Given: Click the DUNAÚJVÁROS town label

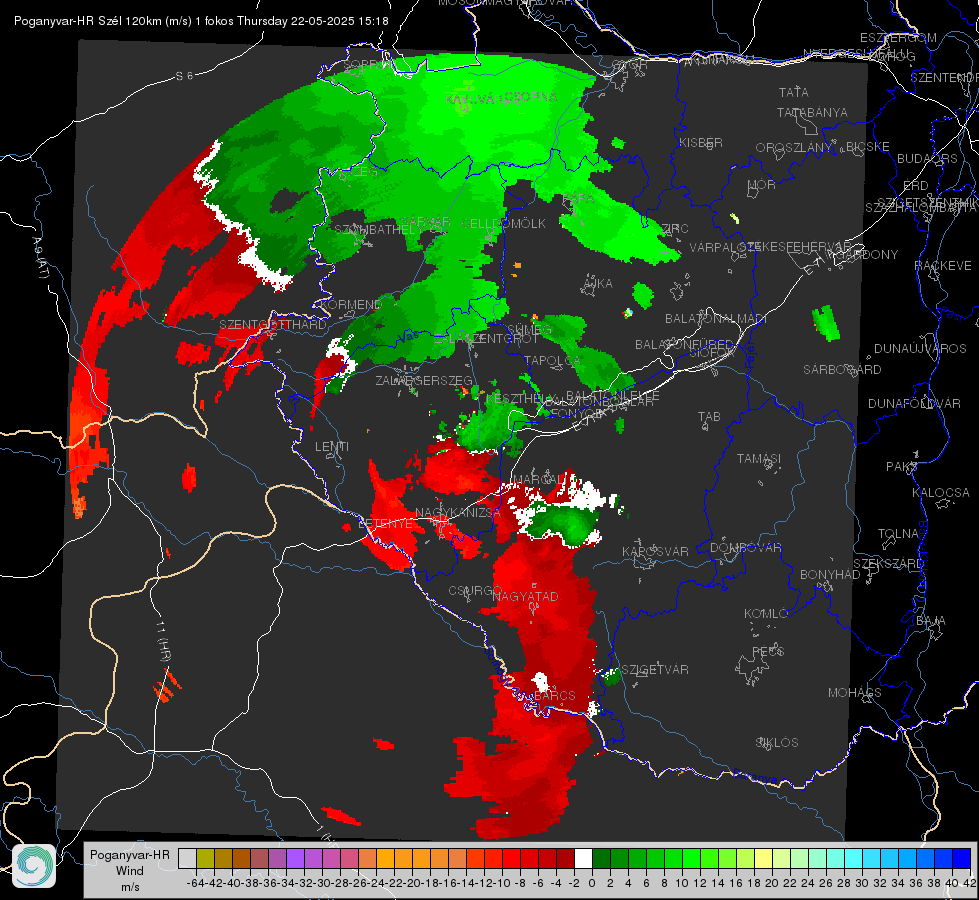Looking at the screenshot, I should point(920,349).
